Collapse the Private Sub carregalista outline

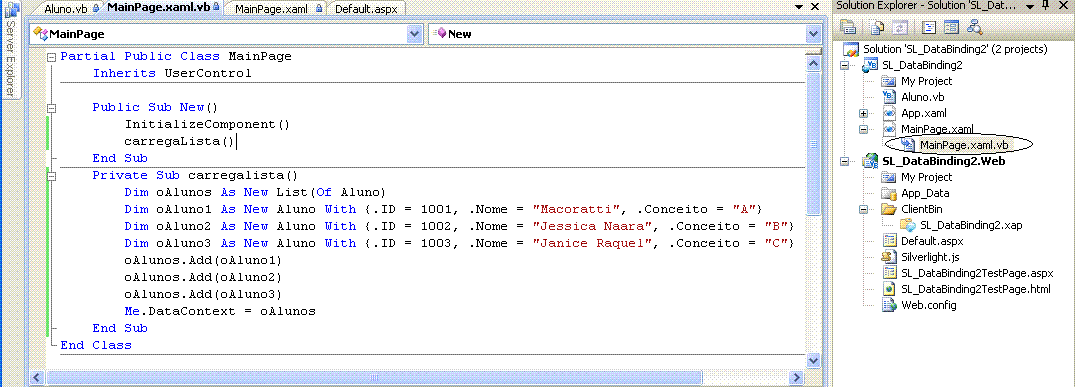pyautogui.click(x=51, y=176)
